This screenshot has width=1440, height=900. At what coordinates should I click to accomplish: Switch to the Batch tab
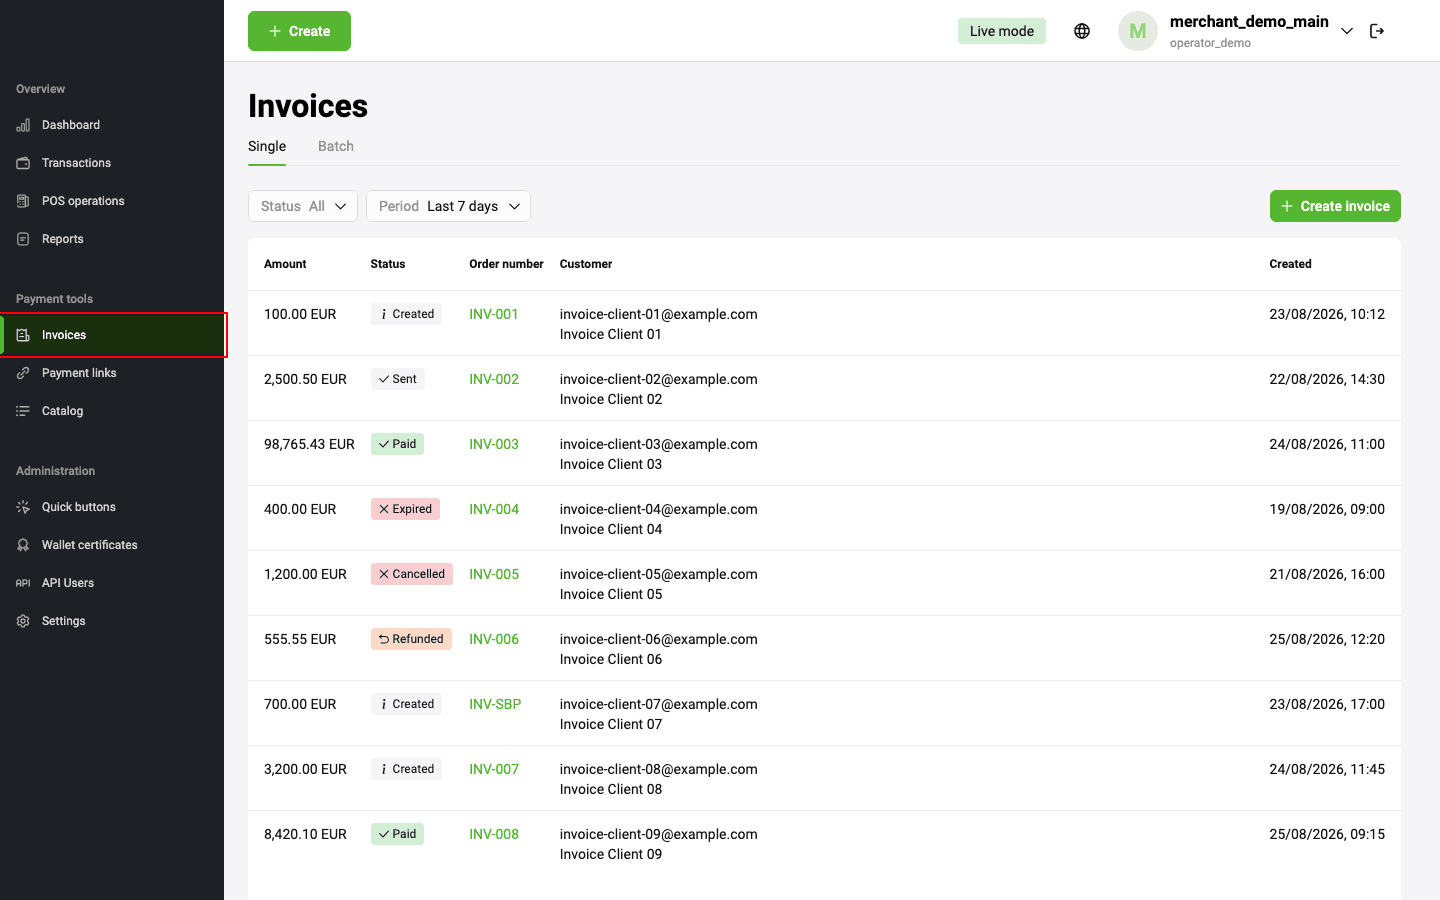tap(336, 146)
